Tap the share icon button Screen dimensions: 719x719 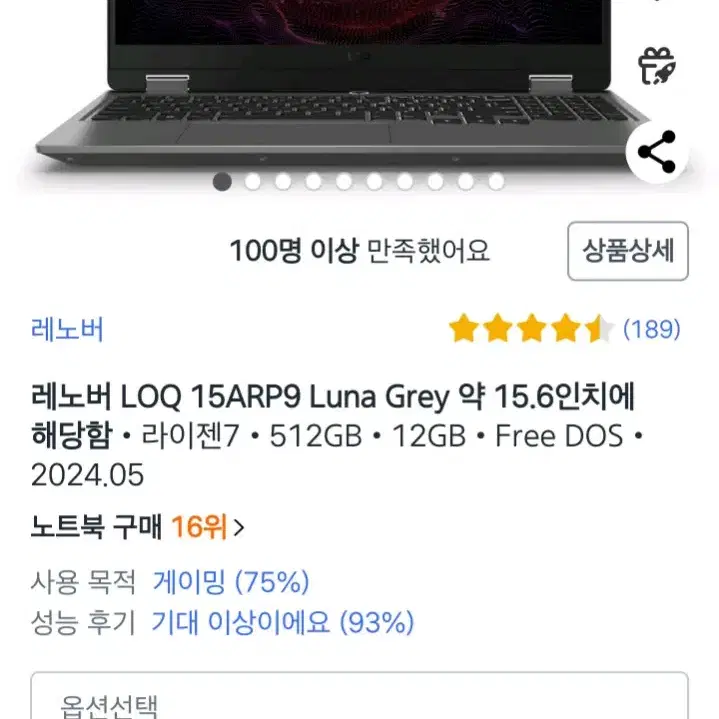click(657, 152)
